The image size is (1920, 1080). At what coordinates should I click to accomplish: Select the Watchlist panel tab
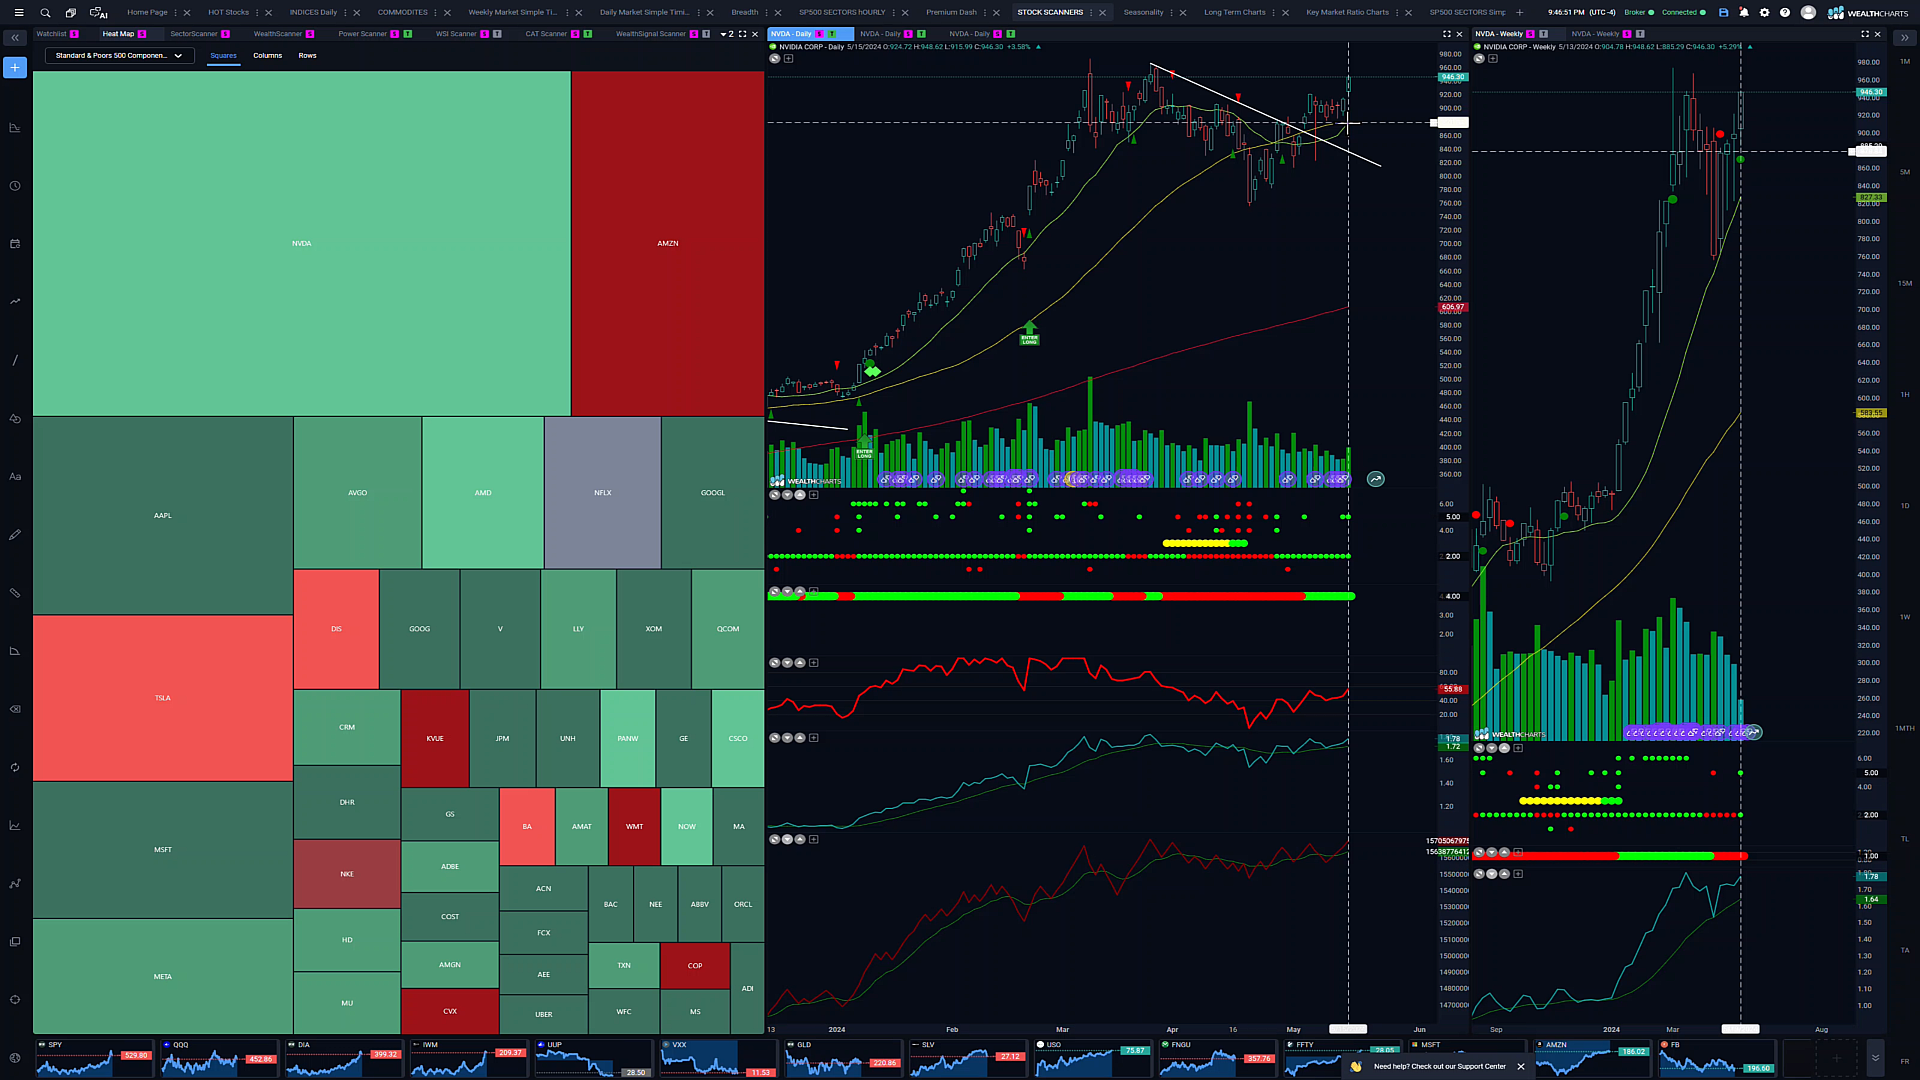click(51, 34)
